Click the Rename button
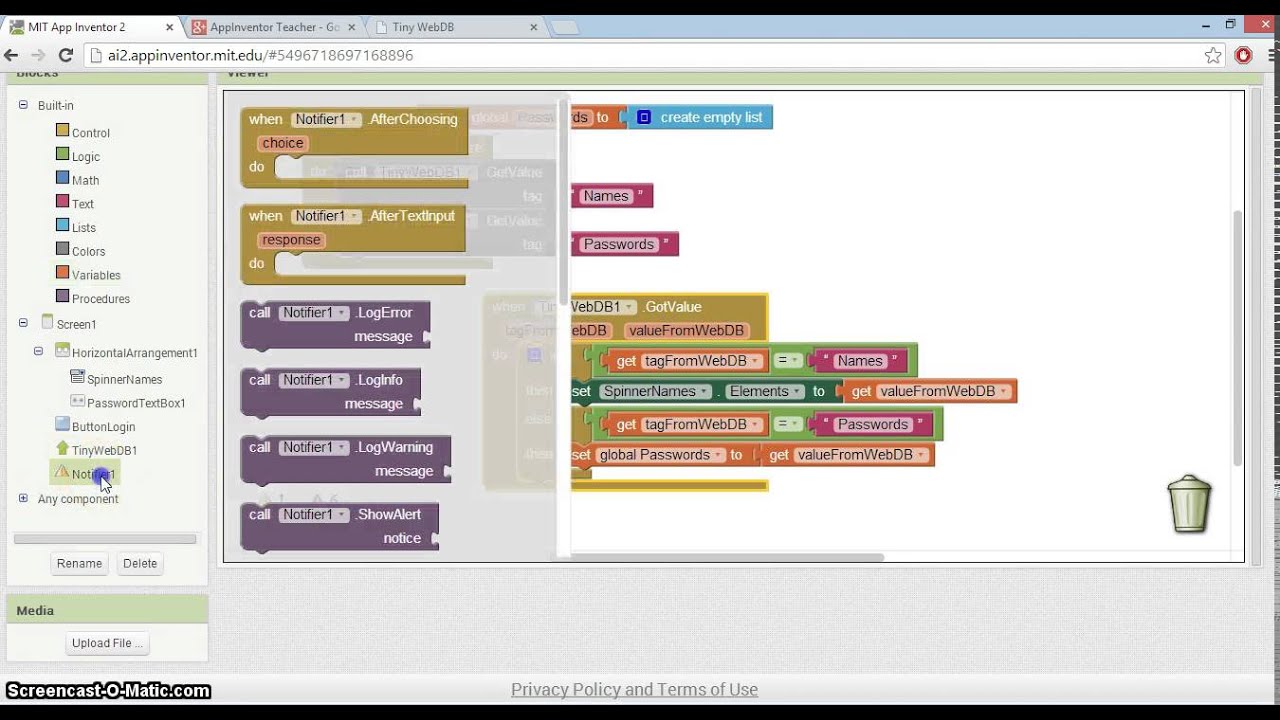This screenshot has width=1280, height=720. 79,563
